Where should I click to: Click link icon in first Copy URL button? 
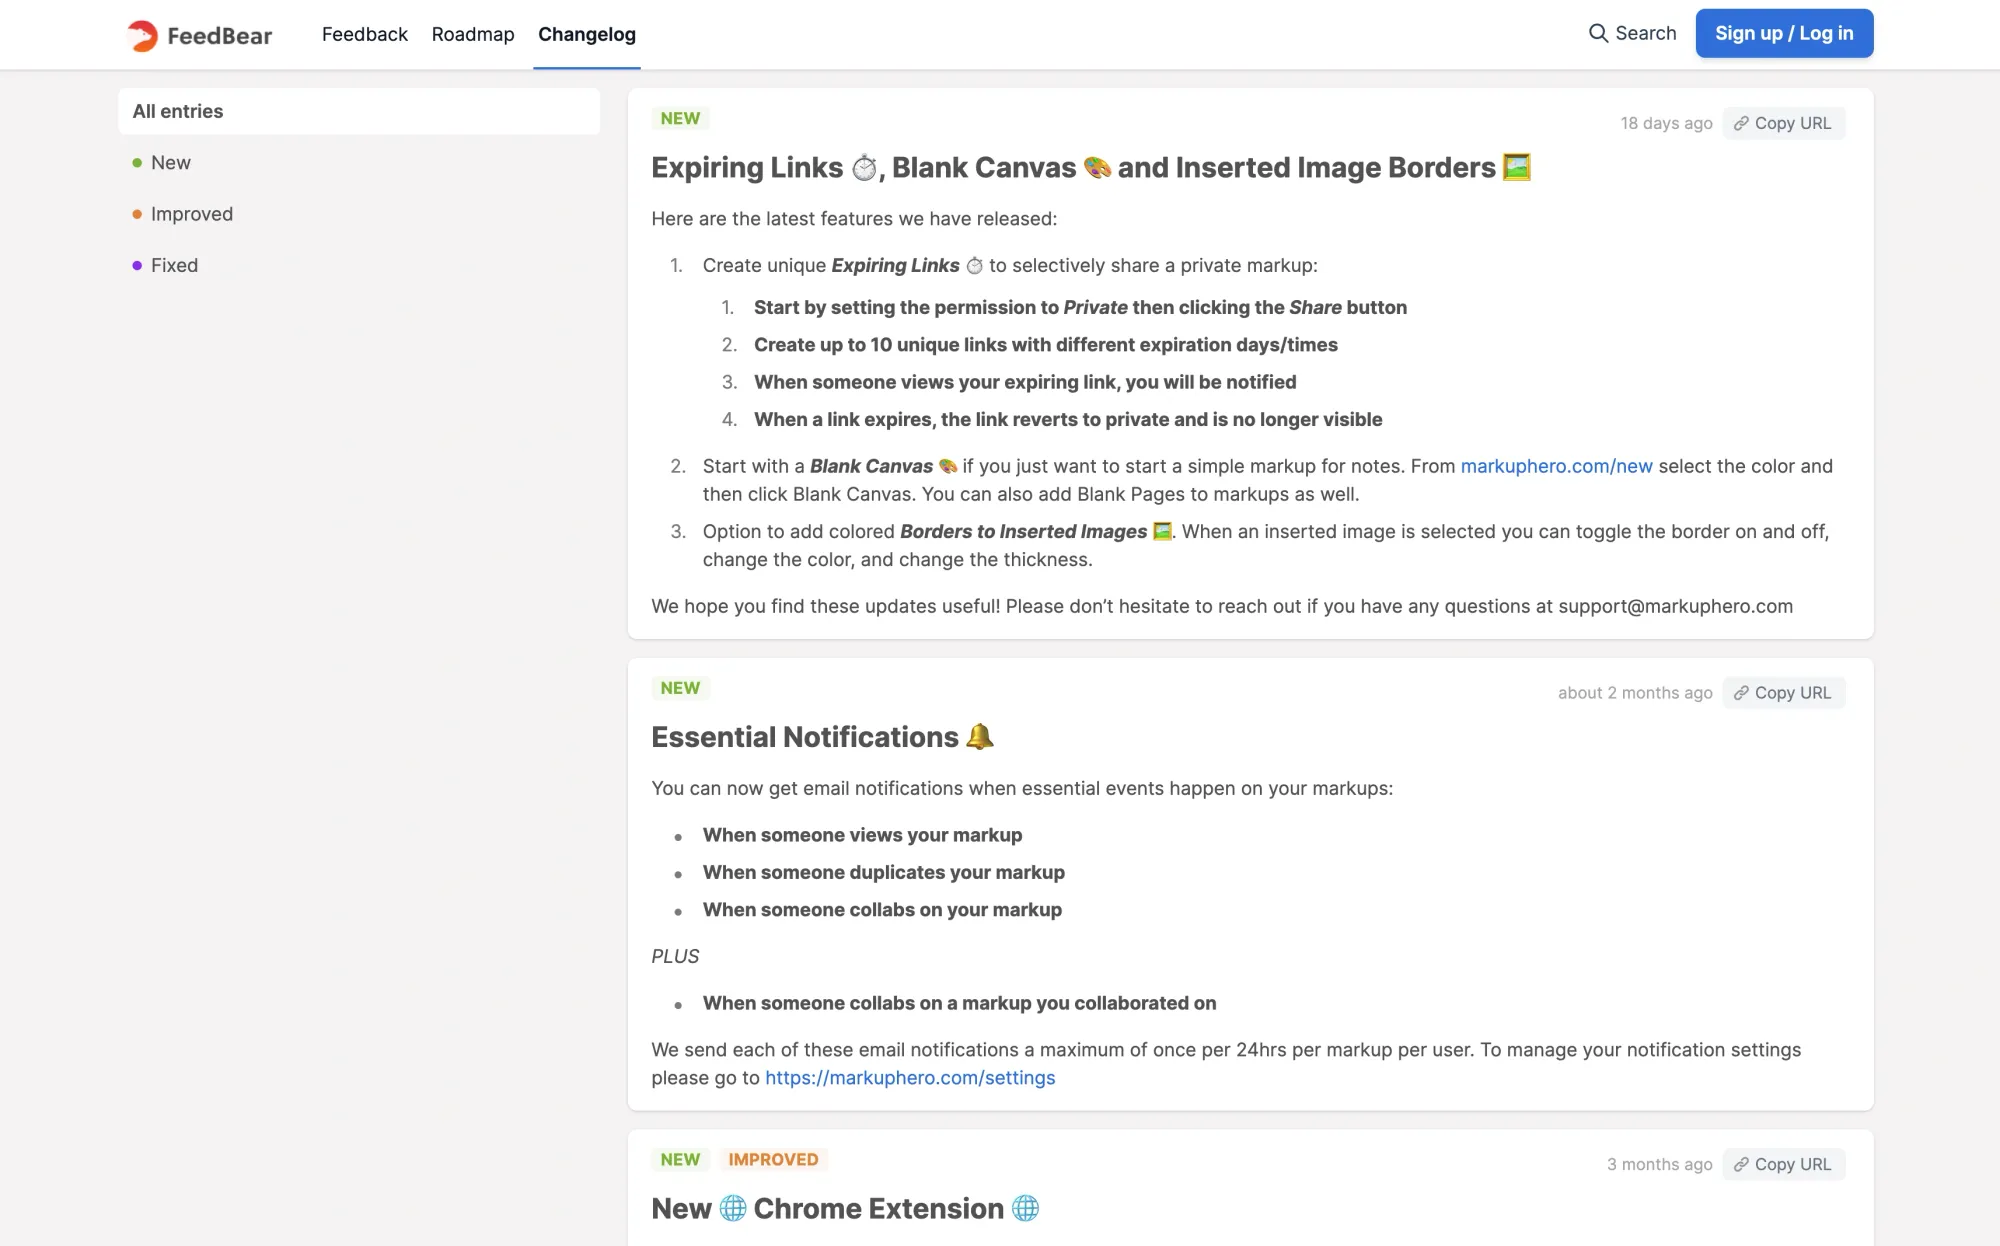tap(1741, 123)
